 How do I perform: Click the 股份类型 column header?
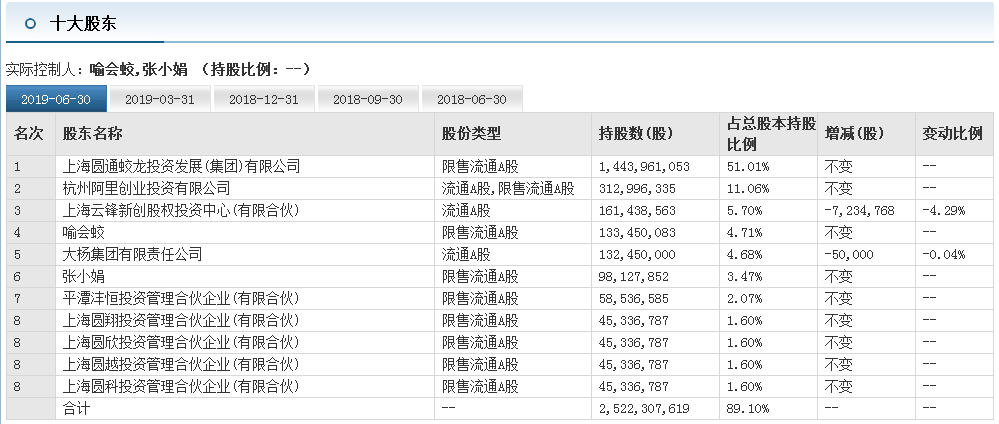tap(471, 133)
